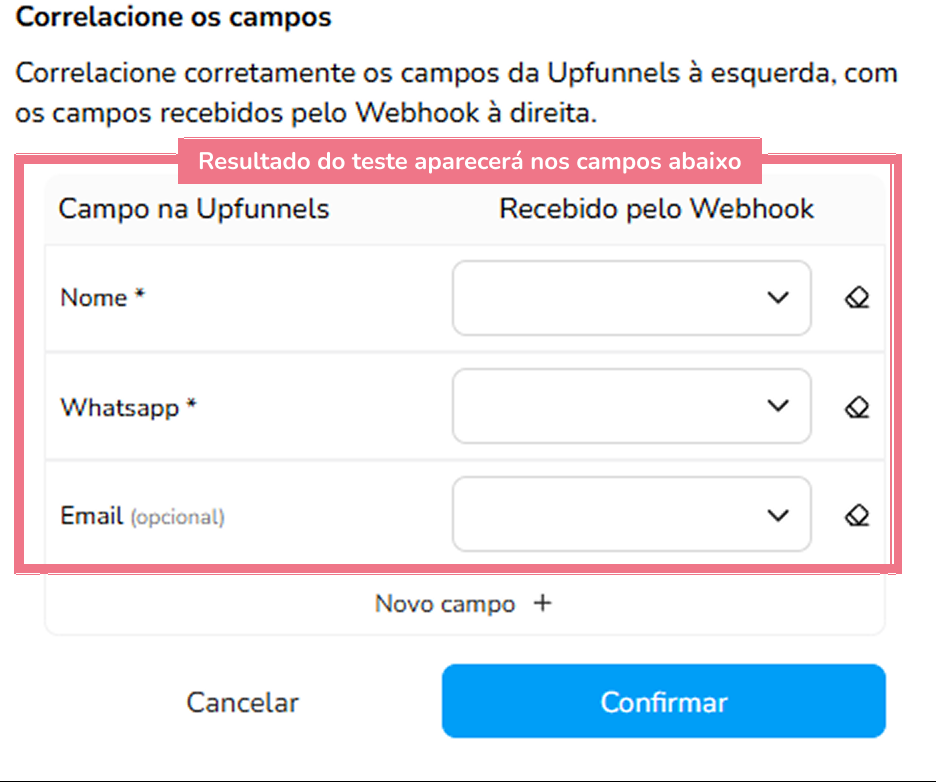Erase the Email field mapping
Viewport: 938px width, 782px height.
[857, 515]
